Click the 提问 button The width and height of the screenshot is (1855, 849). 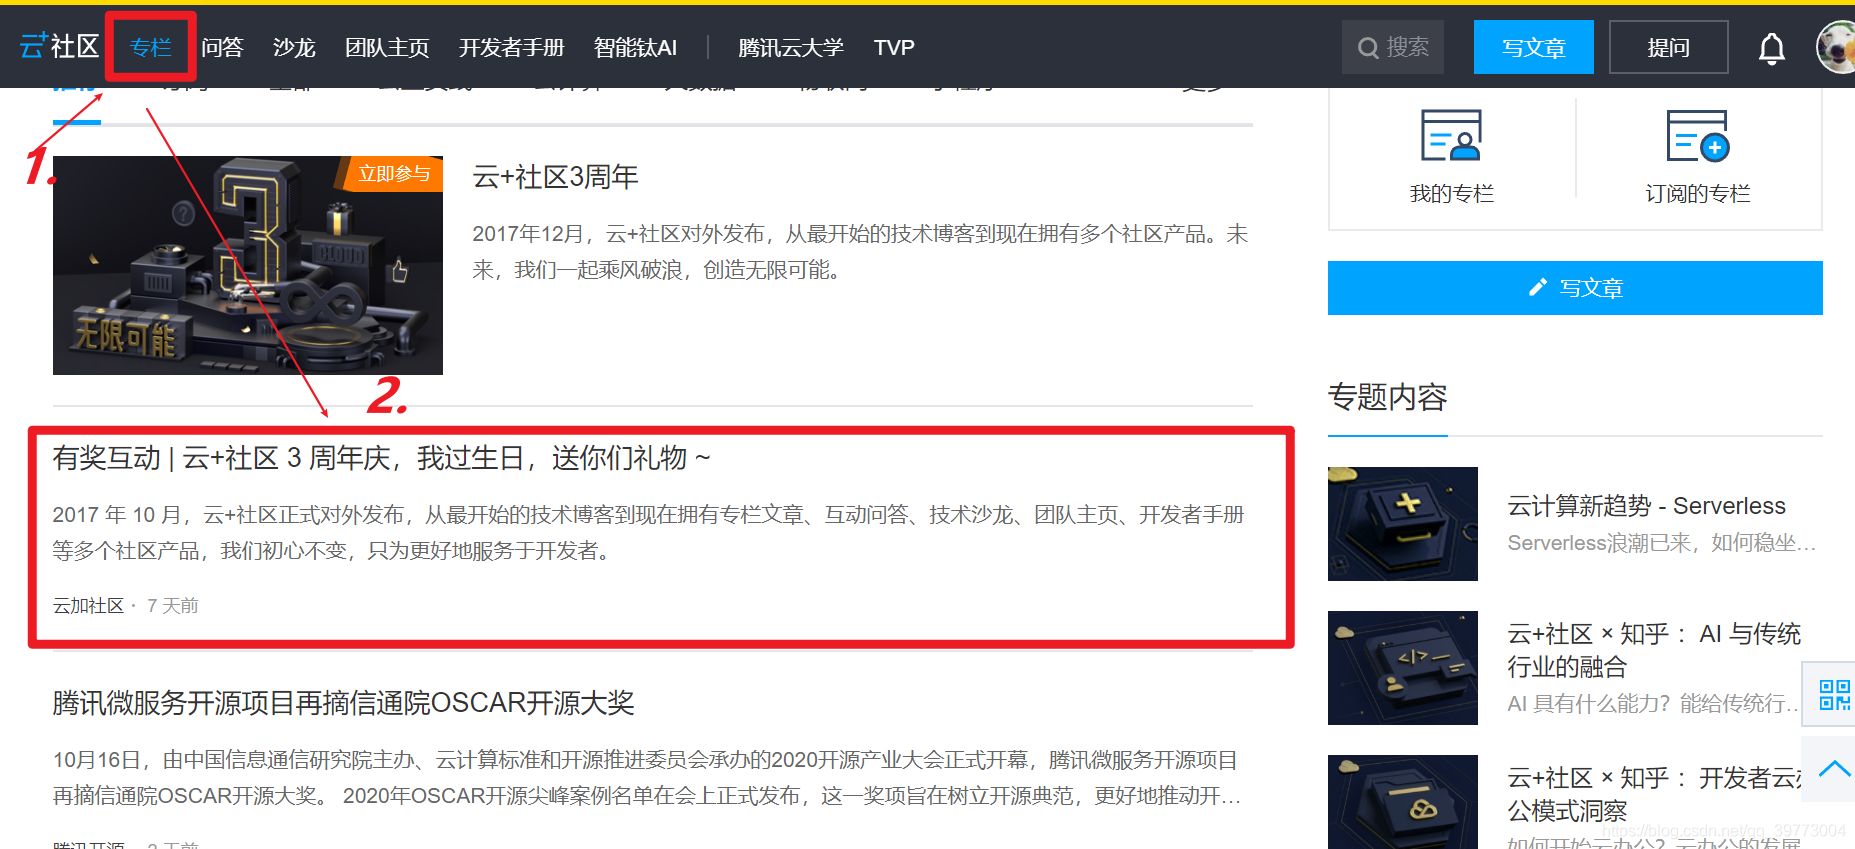click(x=1669, y=47)
